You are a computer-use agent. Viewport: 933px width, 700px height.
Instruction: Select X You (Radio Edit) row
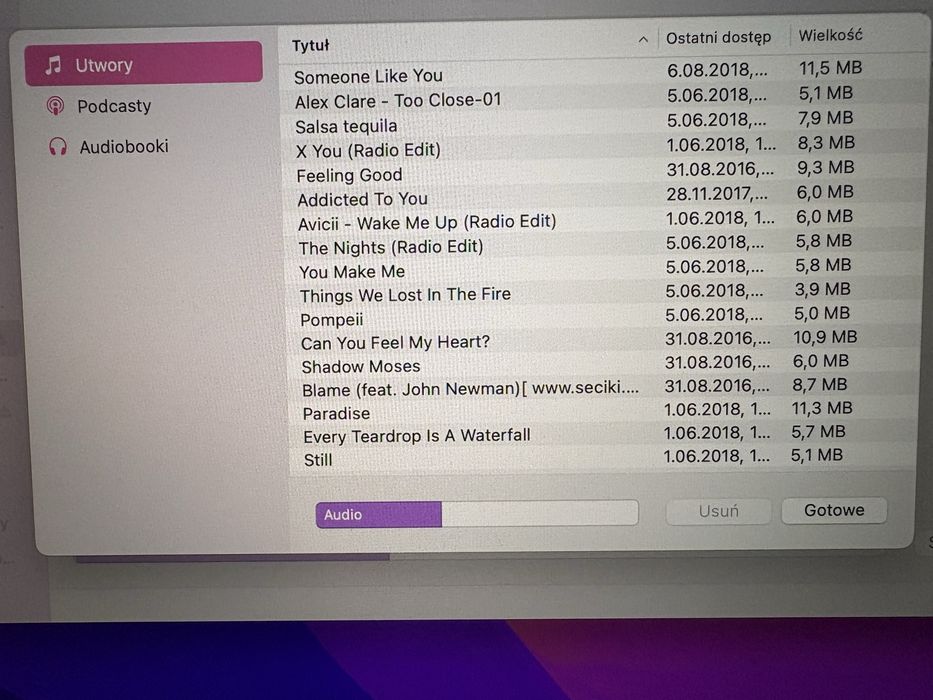pos(601,148)
